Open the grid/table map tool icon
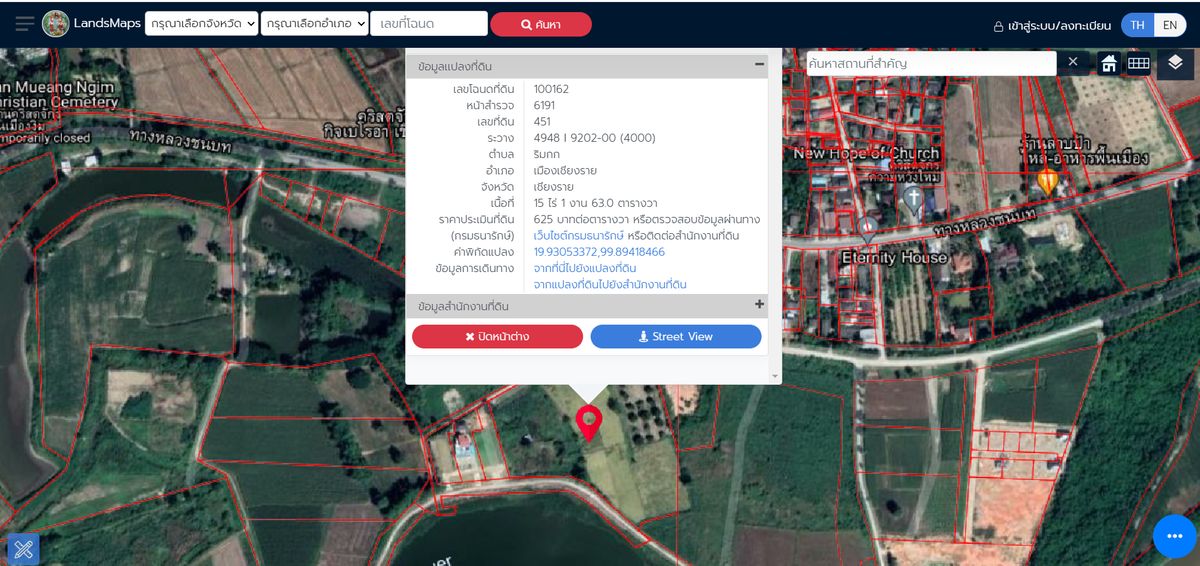Image resolution: width=1200 pixels, height=566 pixels. coord(1138,64)
